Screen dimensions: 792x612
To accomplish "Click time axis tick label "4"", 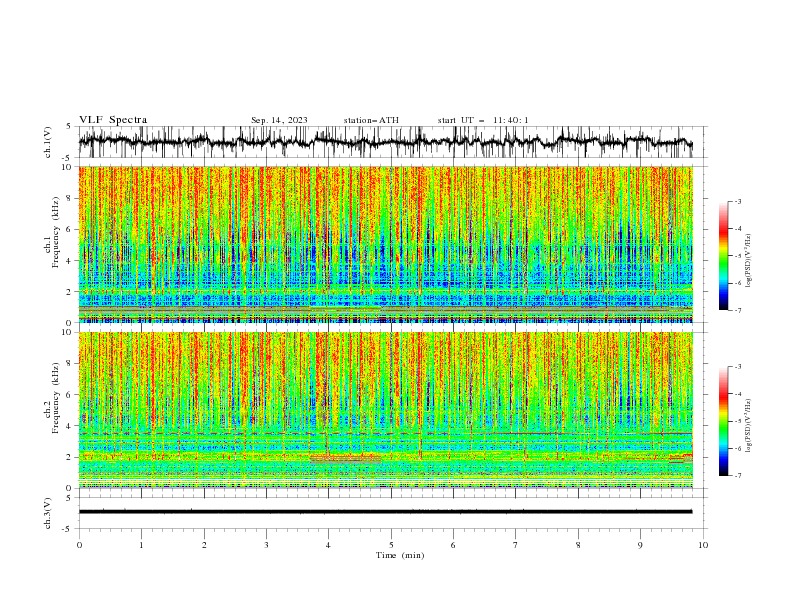I will 328,545.
